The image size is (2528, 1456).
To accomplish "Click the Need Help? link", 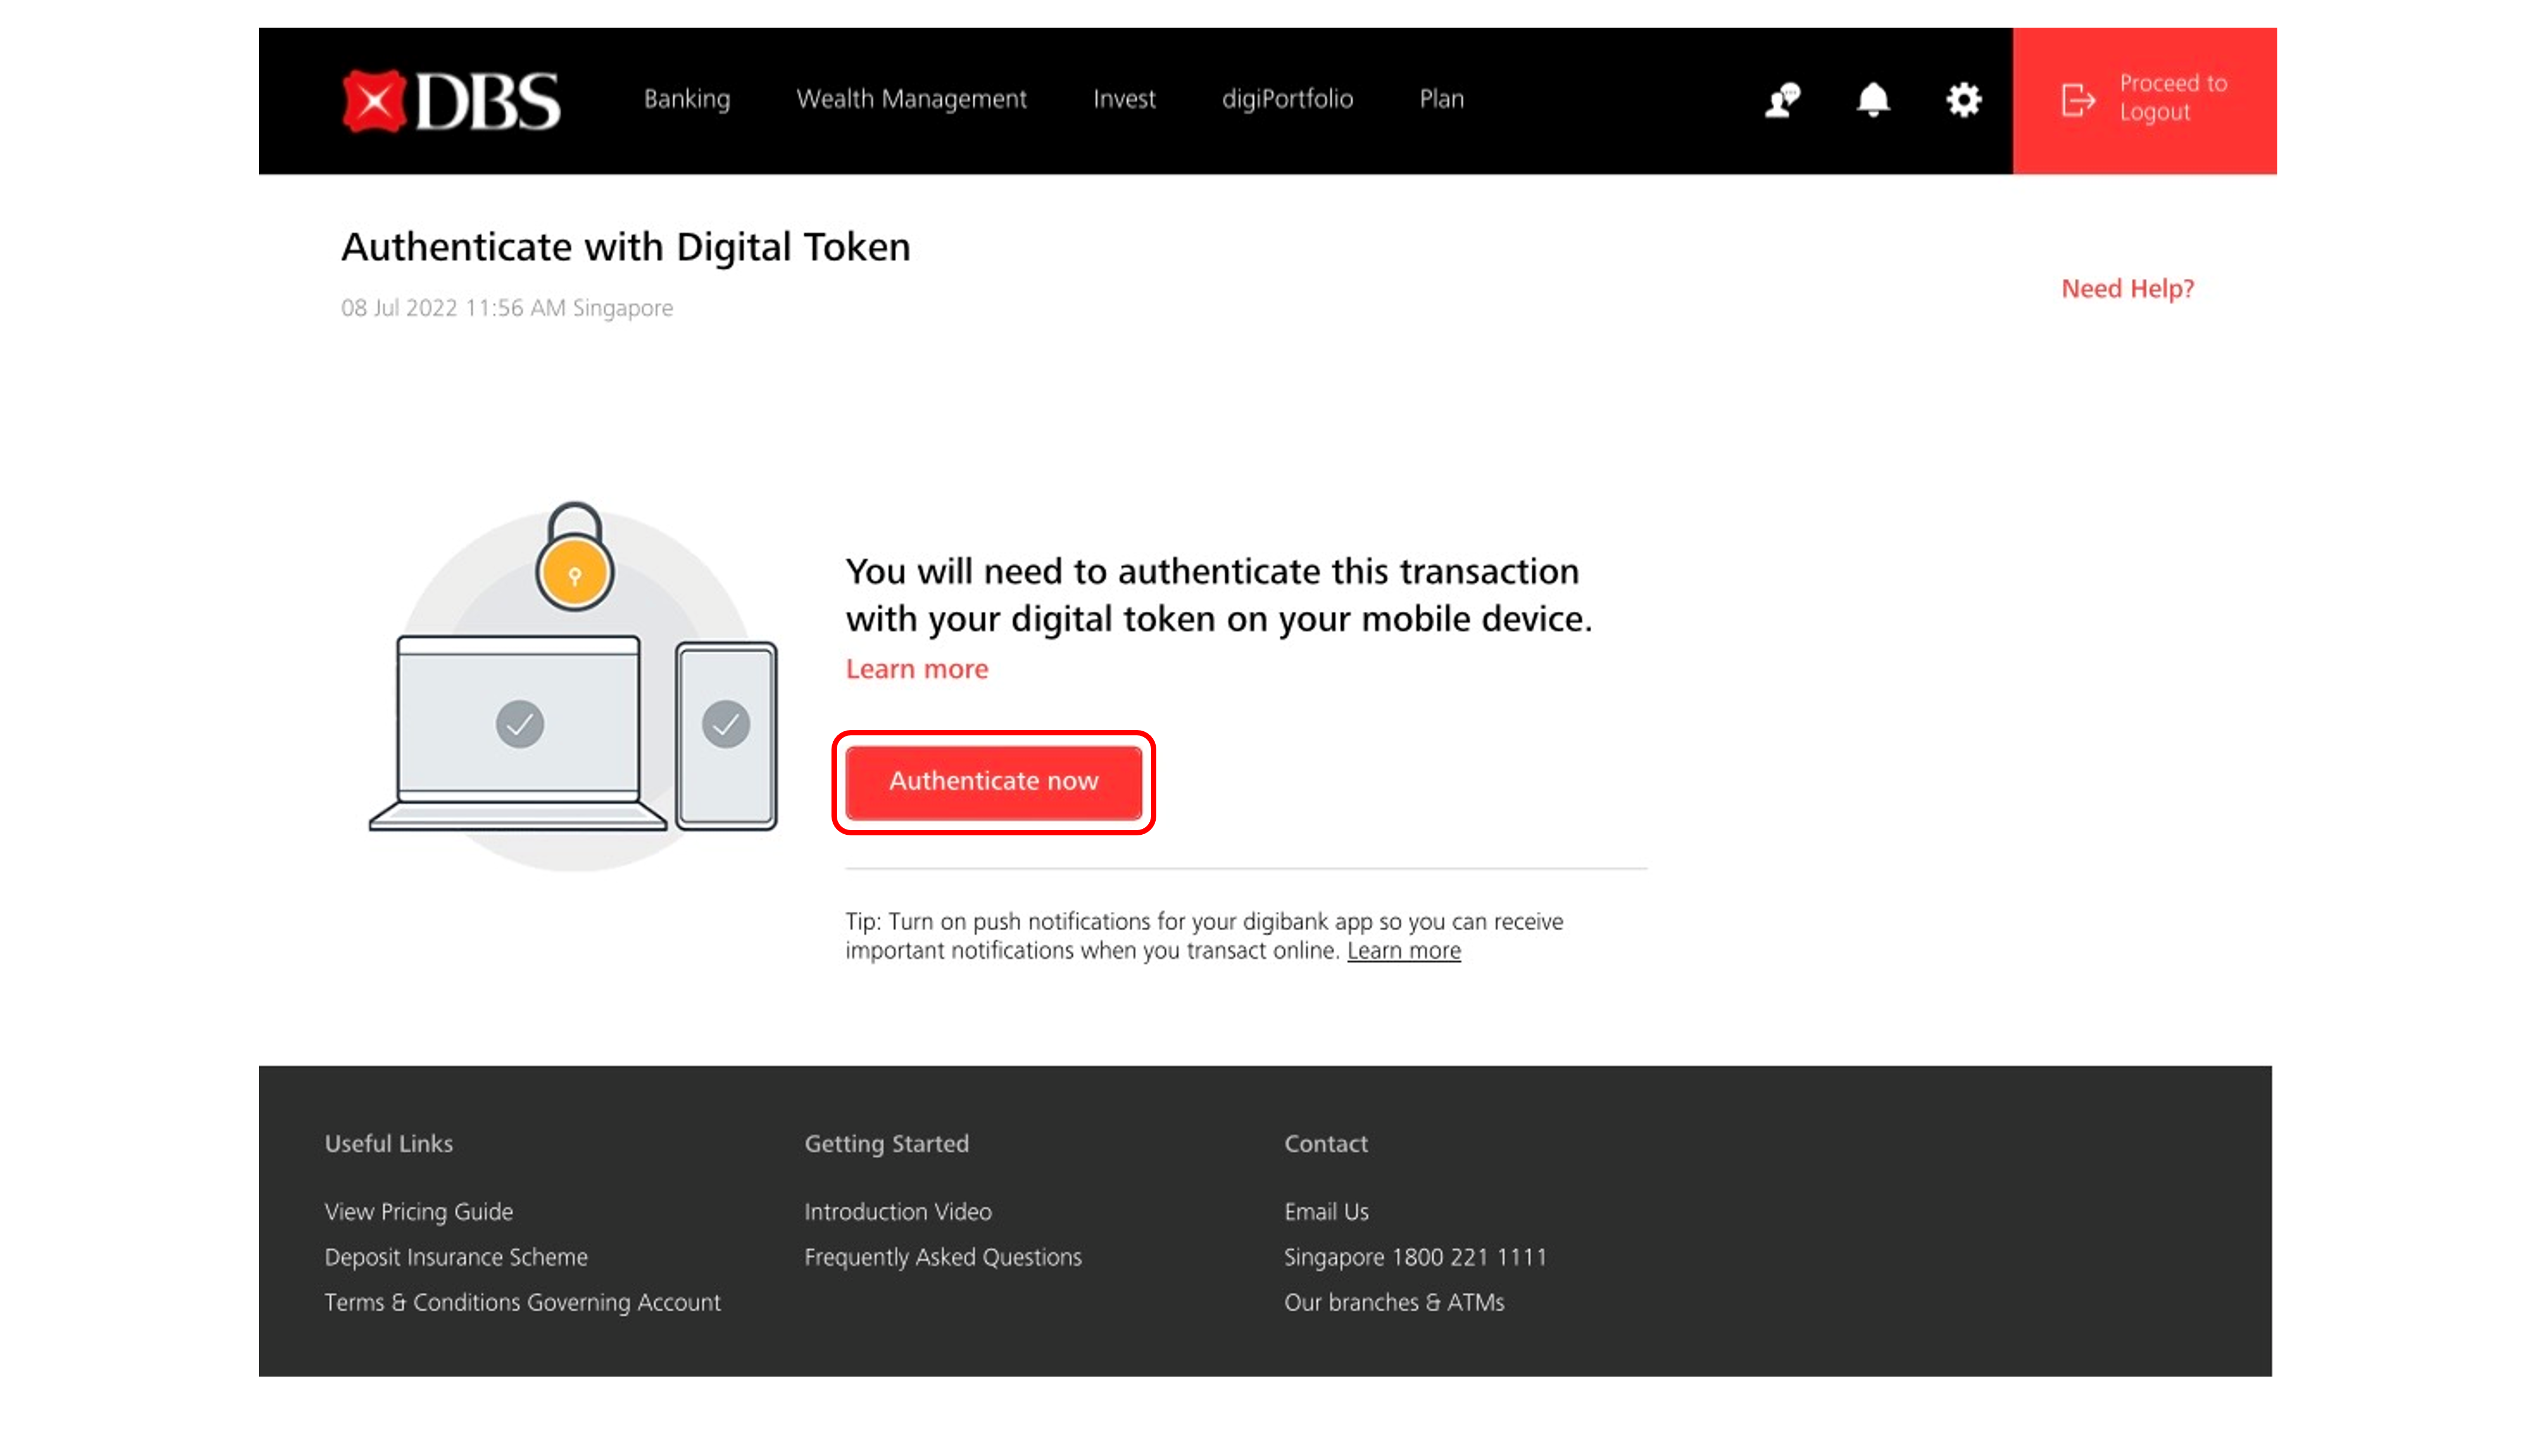I will coord(2127,289).
